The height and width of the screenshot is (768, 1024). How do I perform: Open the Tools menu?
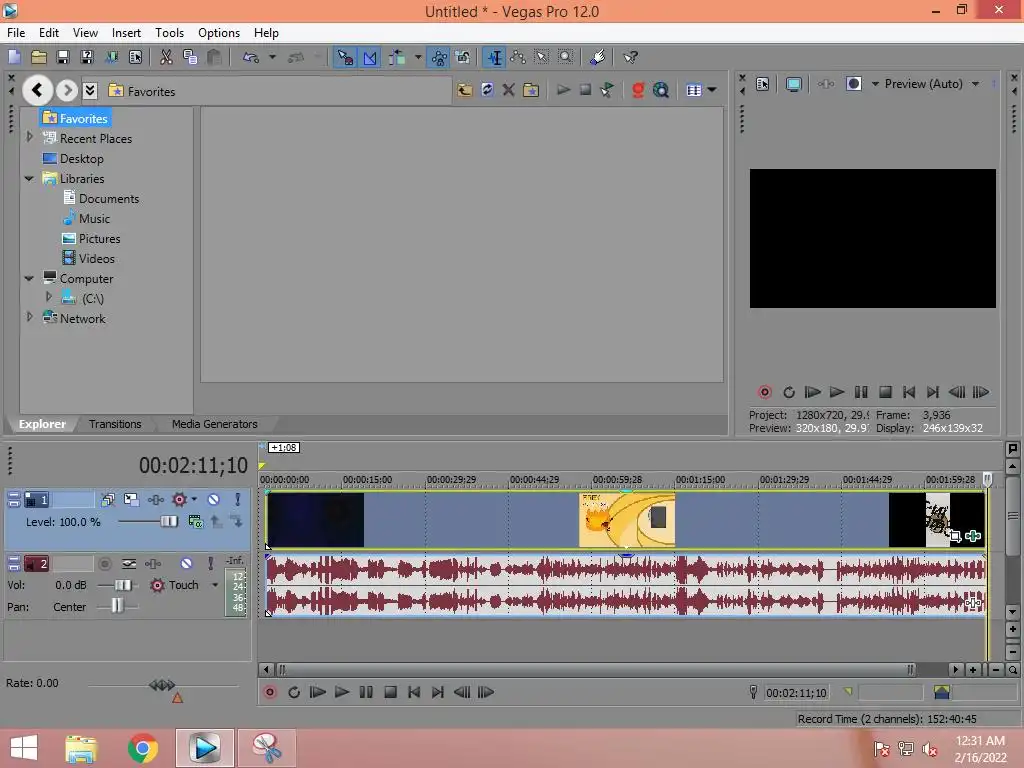[169, 33]
